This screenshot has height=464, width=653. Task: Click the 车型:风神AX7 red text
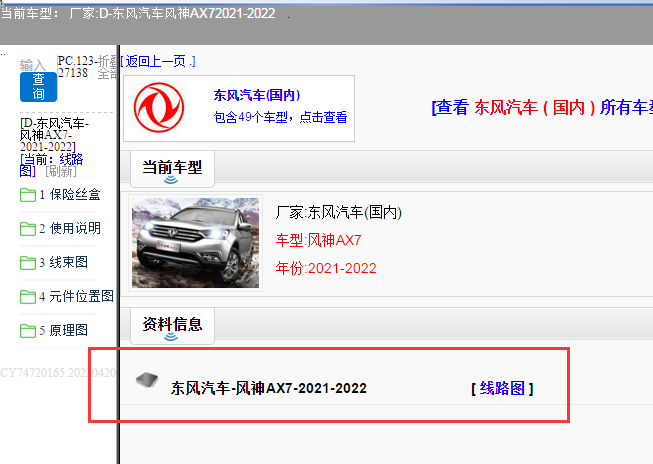pyautogui.click(x=319, y=240)
